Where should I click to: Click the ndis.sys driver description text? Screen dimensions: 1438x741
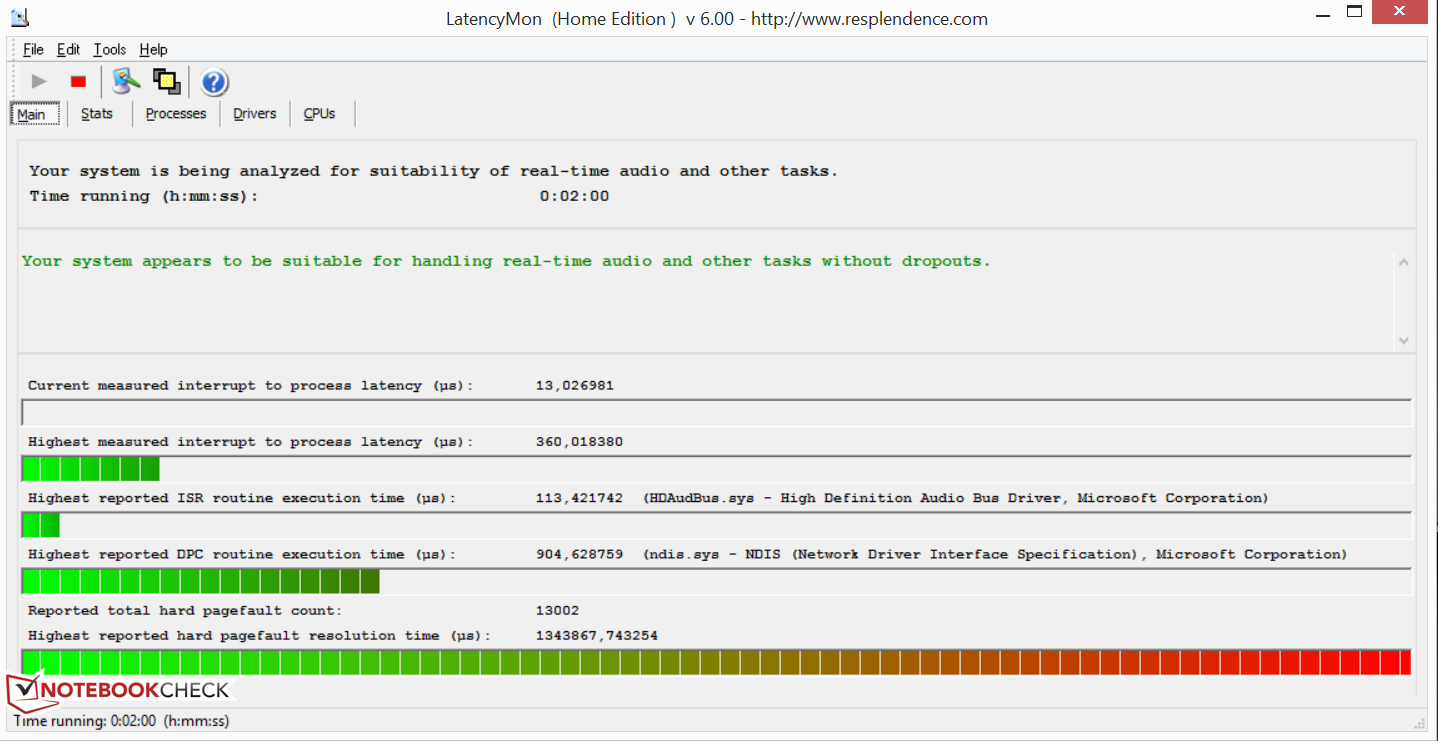pyautogui.click(x=995, y=553)
